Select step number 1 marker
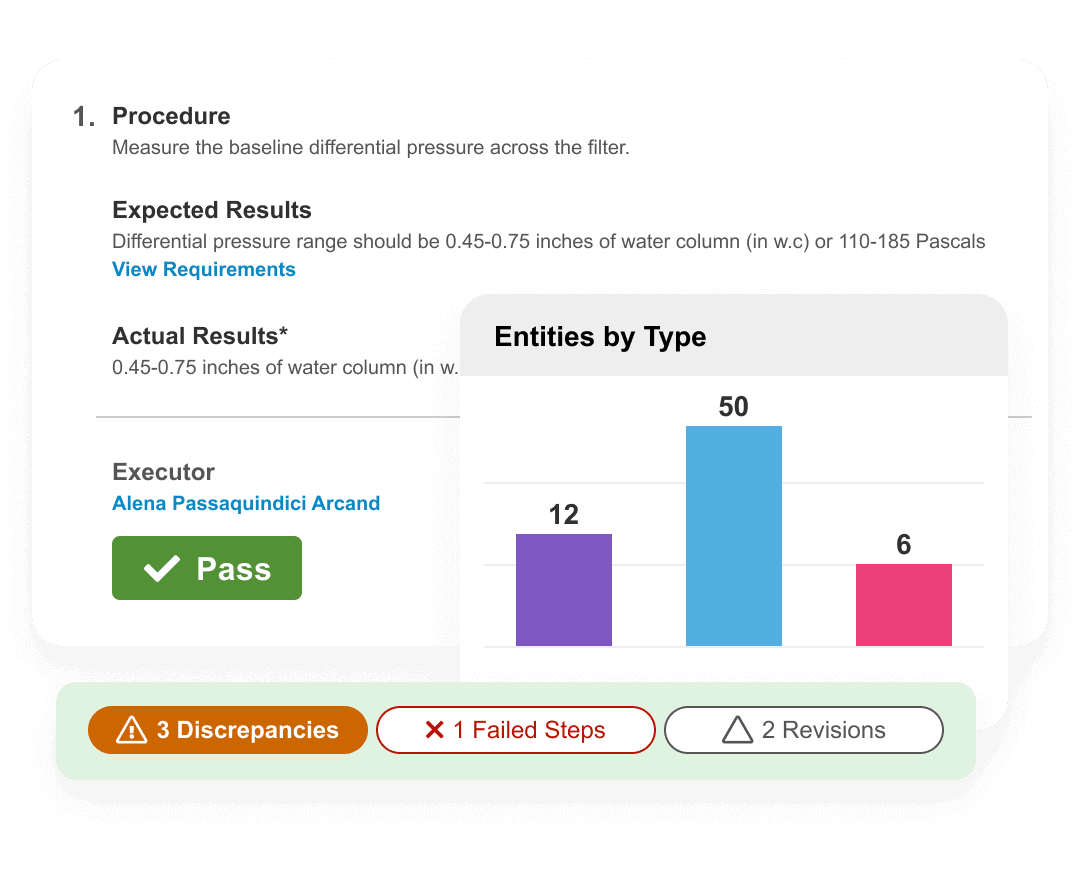This screenshot has width=1080, height=880. pos(84,117)
